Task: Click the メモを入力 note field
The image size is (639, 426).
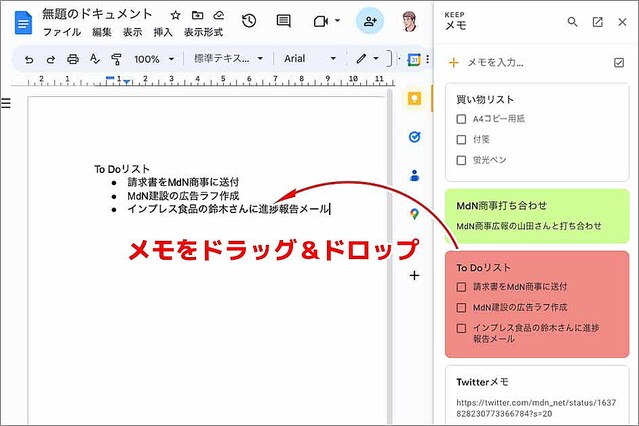Action: pyautogui.click(x=495, y=63)
